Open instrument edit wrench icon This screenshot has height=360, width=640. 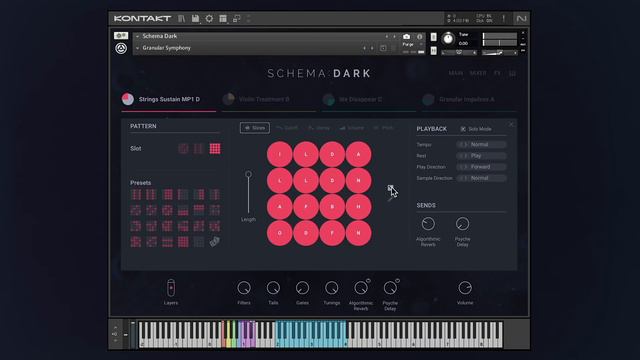[121, 36]
